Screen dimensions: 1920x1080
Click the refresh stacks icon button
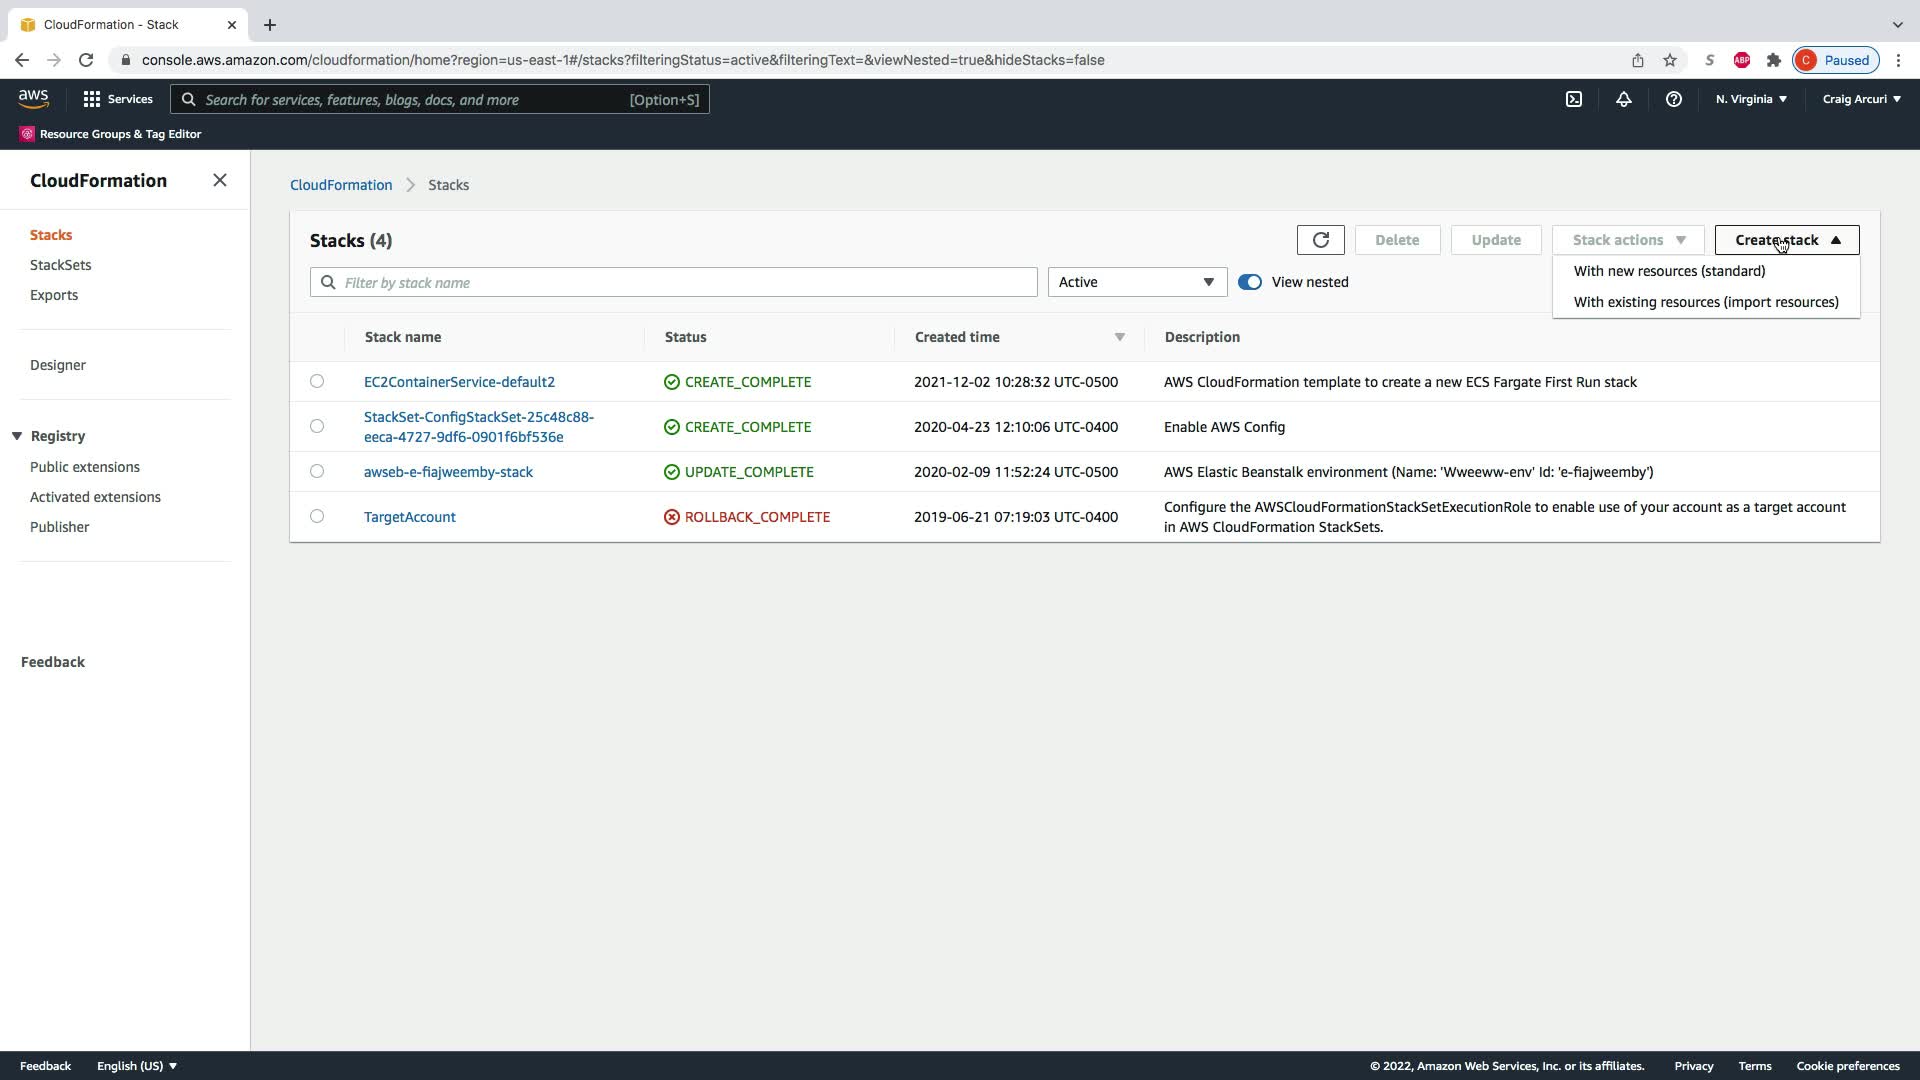[x=1320, y=240]
